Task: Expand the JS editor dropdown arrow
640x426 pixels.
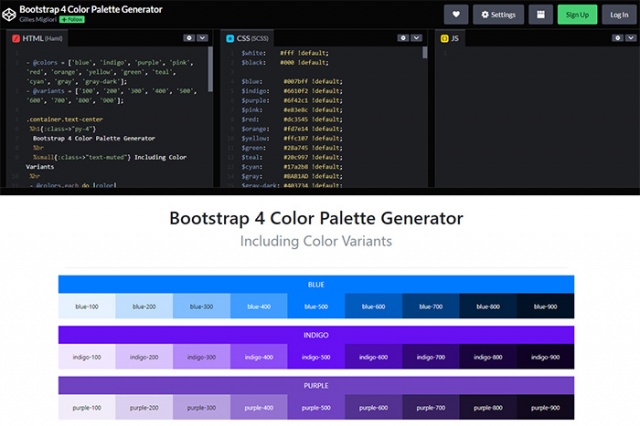Action: [631, 38]
